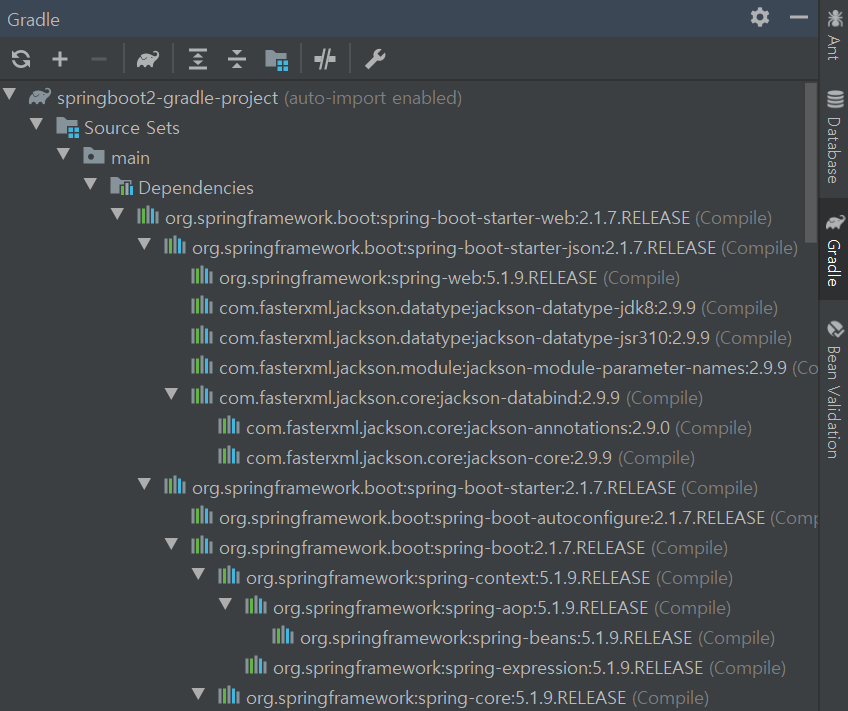Collapse the Dependencies node
Viewport: 848px width, 711px height.
[91, 184]
